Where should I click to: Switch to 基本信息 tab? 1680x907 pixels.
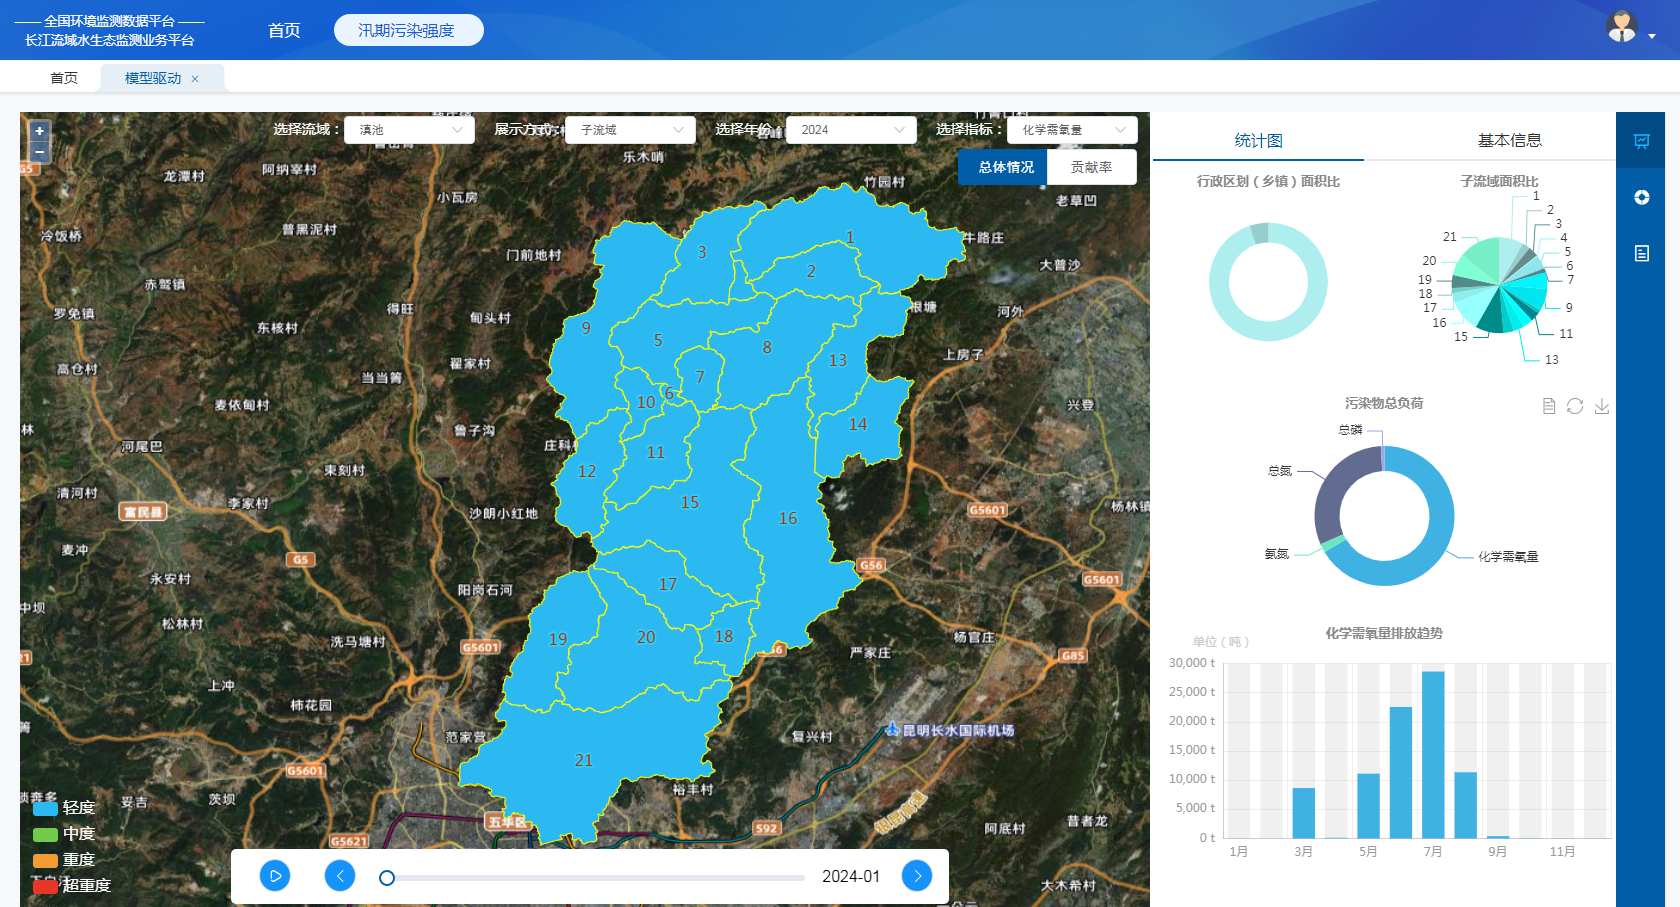[1509, 141]
